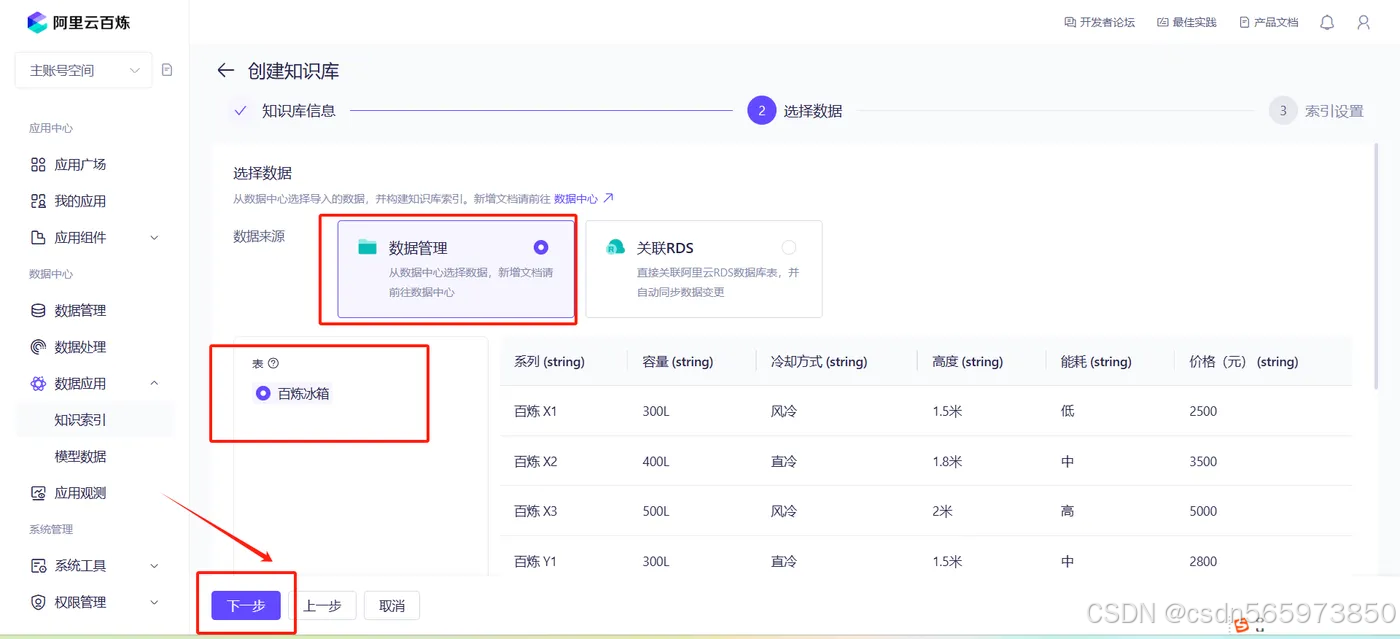Click the 上一步 previous button
1400x639 pixels.
pos(322,605)
